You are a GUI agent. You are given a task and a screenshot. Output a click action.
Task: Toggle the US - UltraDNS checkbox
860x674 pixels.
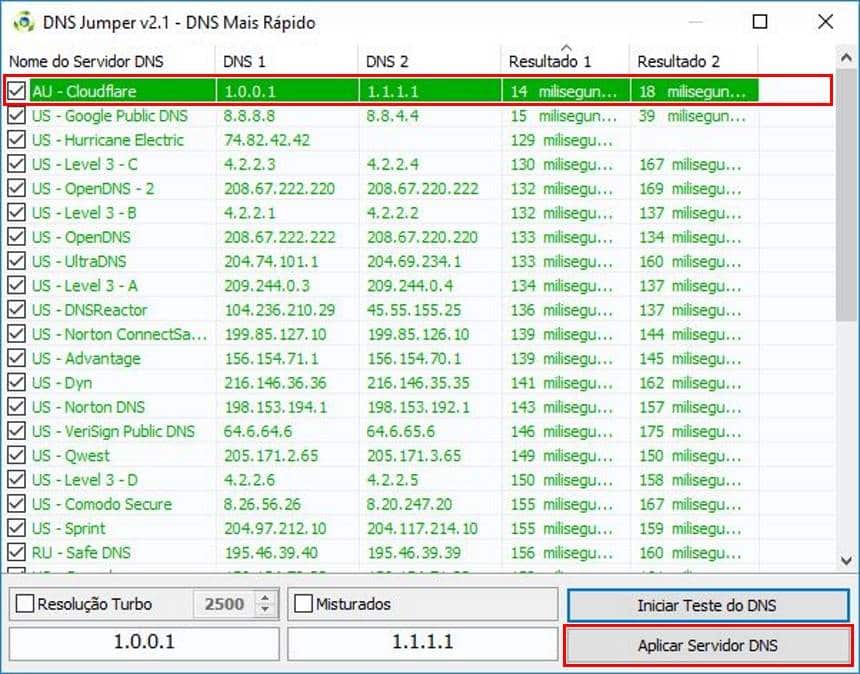tap(16, 261)
